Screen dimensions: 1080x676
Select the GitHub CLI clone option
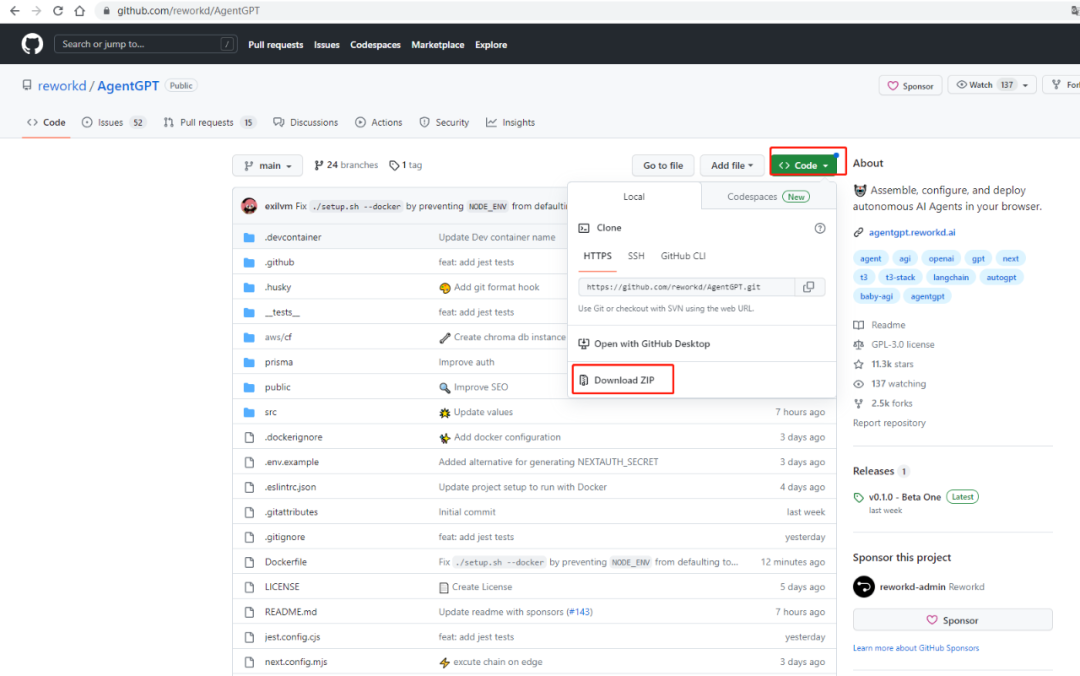click(683, 256)
